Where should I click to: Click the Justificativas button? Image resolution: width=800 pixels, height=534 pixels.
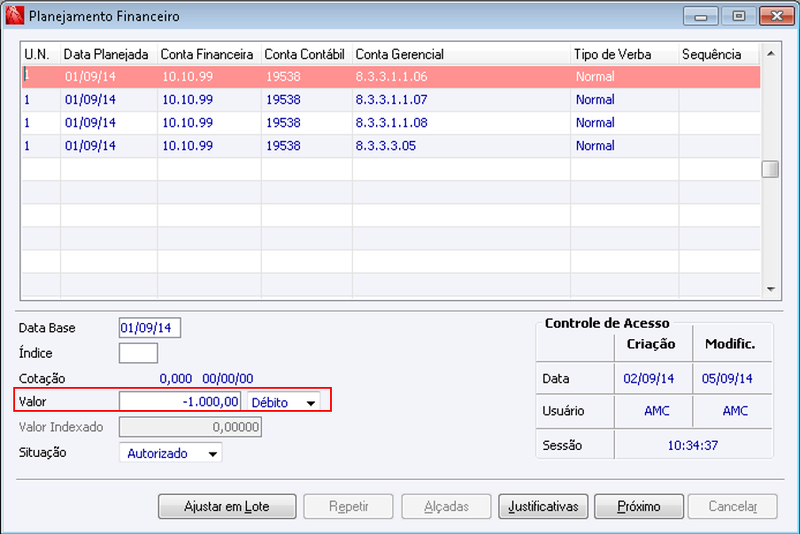(x=543, y=506)
